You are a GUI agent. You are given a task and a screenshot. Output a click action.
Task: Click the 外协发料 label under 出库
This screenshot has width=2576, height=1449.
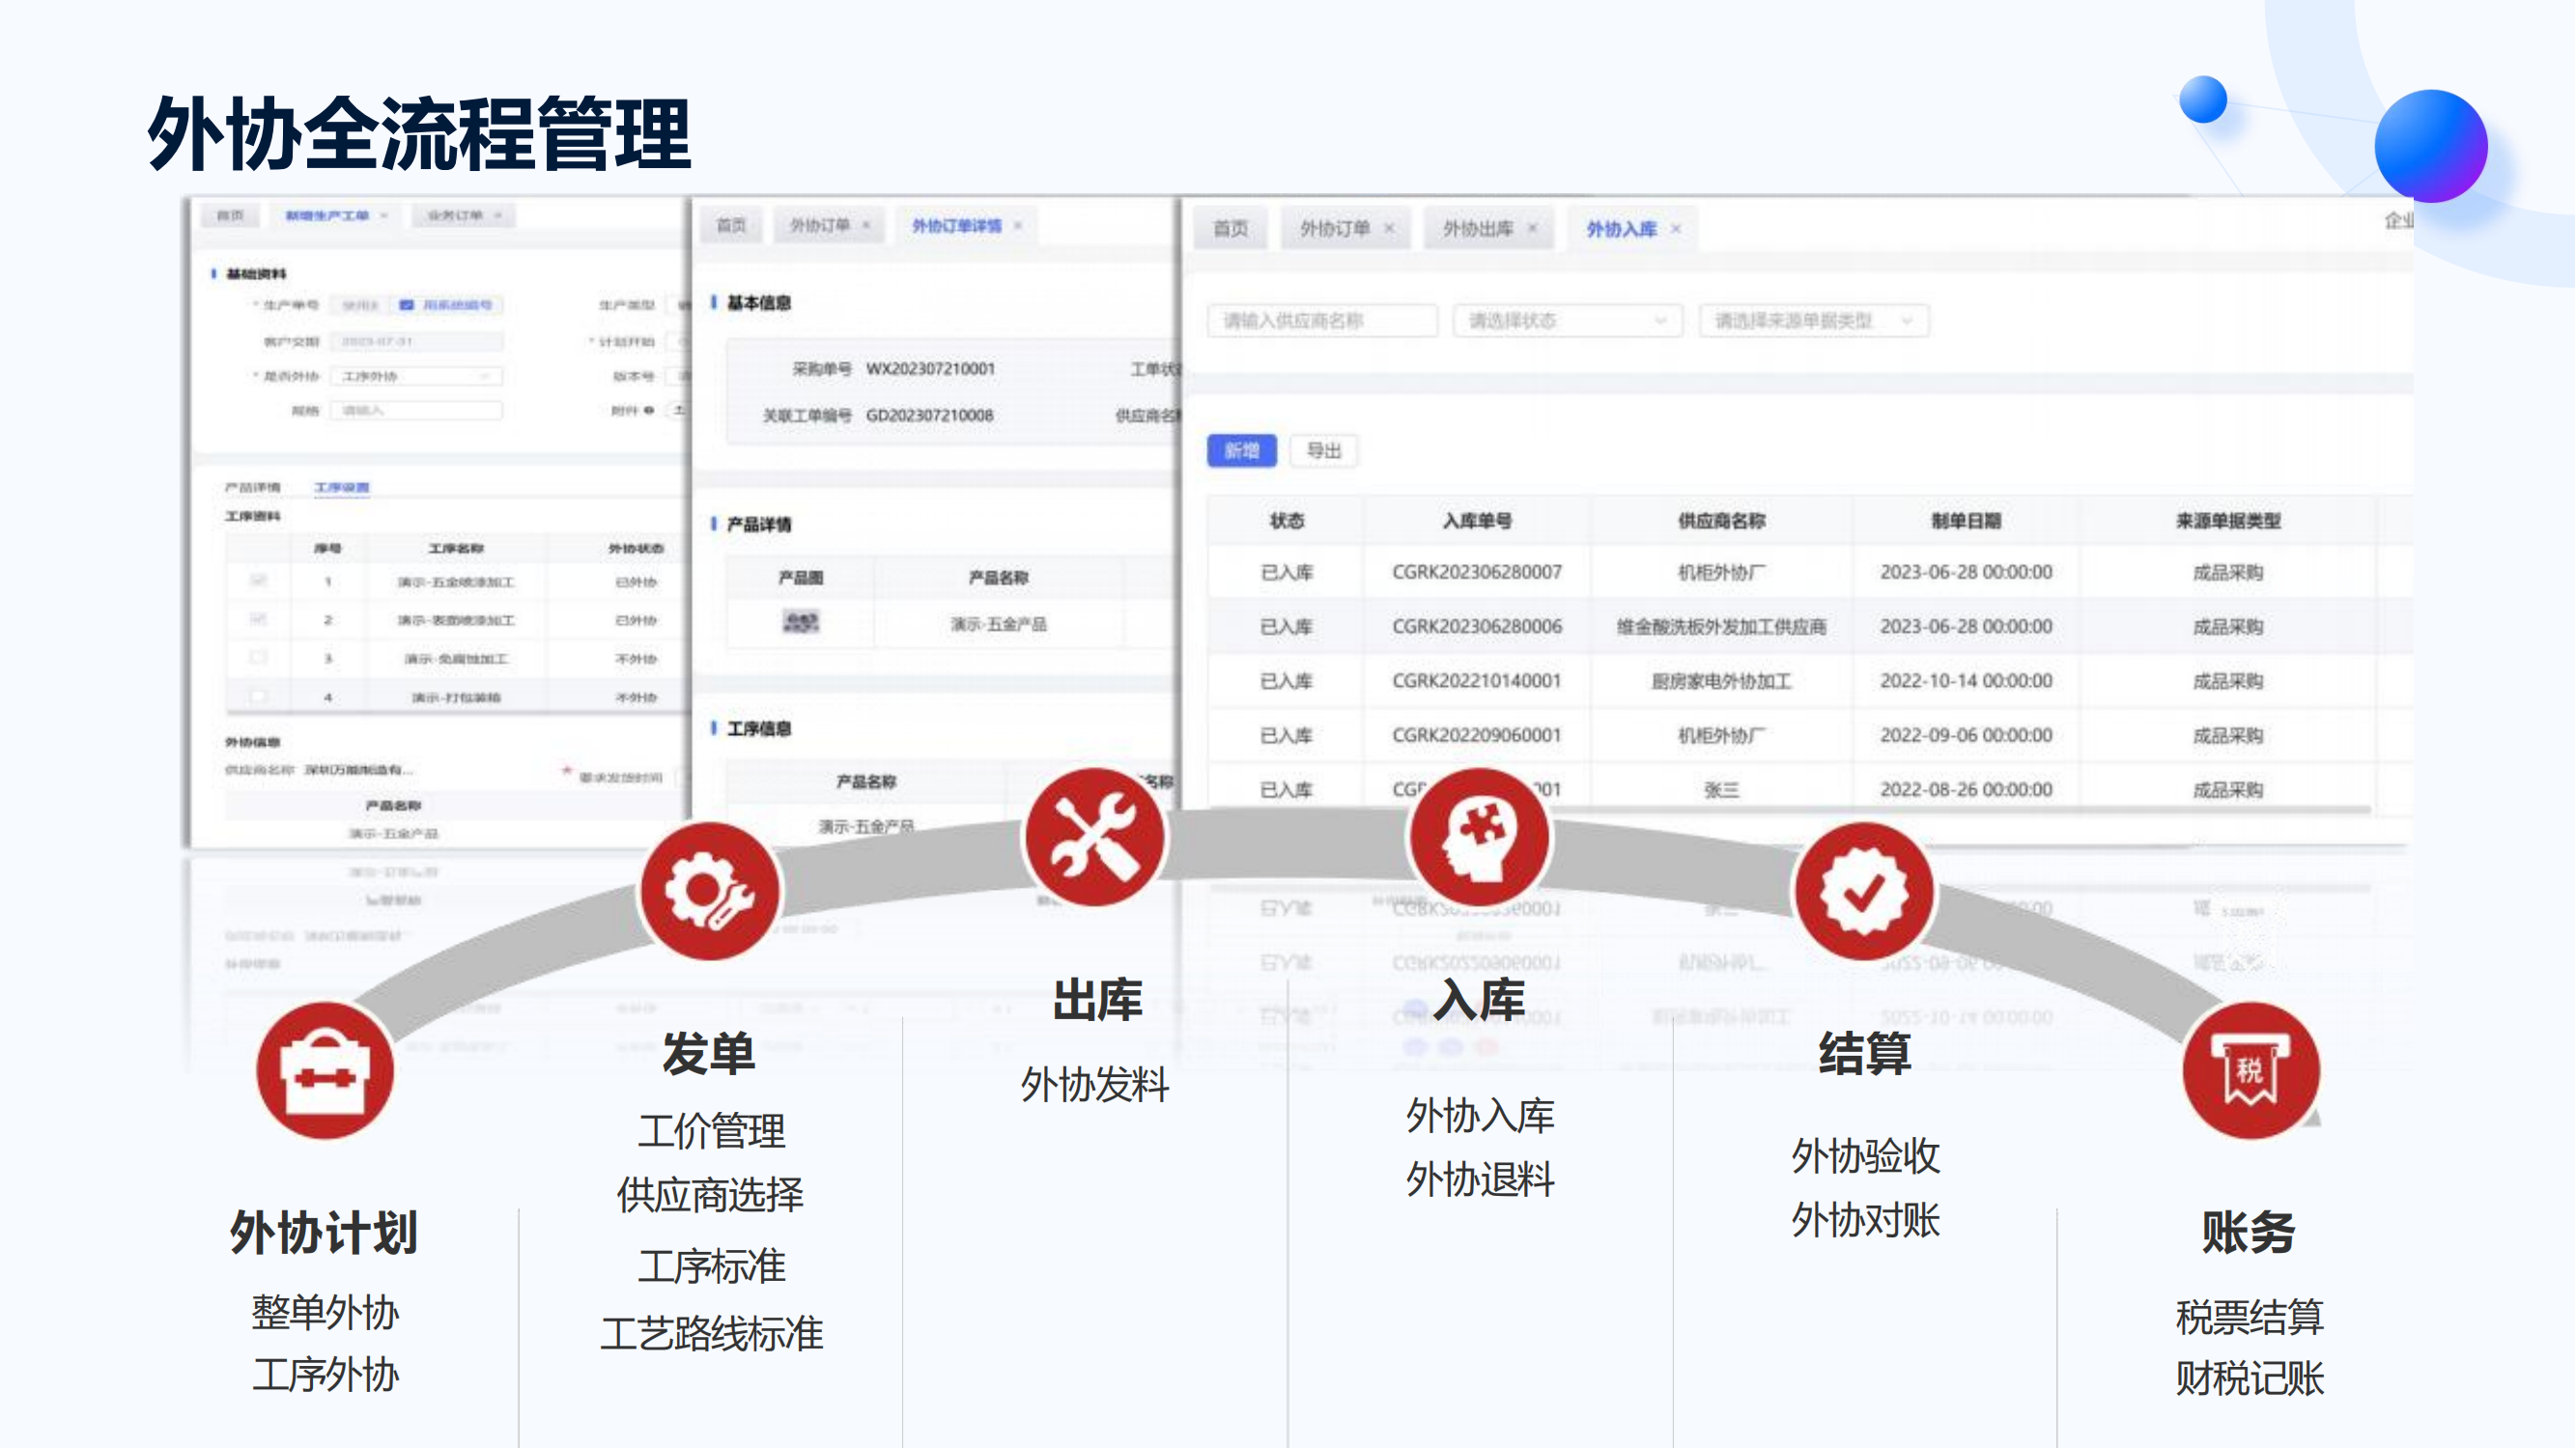click(1095, 1085)
